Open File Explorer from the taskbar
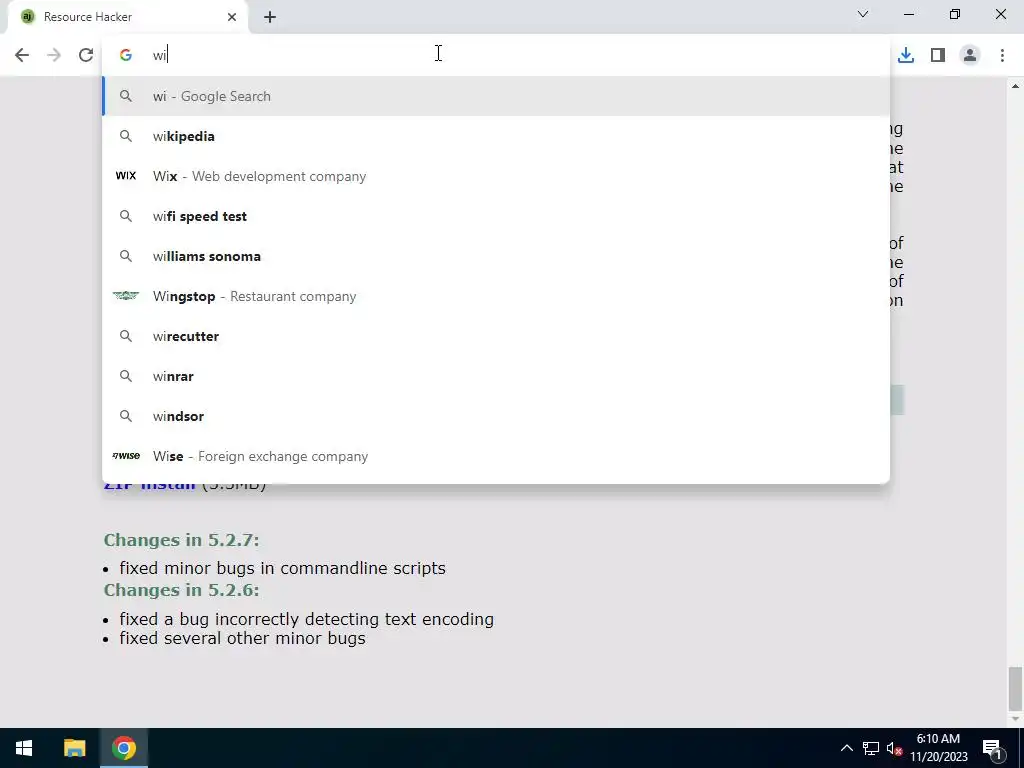 click(74, 748)
